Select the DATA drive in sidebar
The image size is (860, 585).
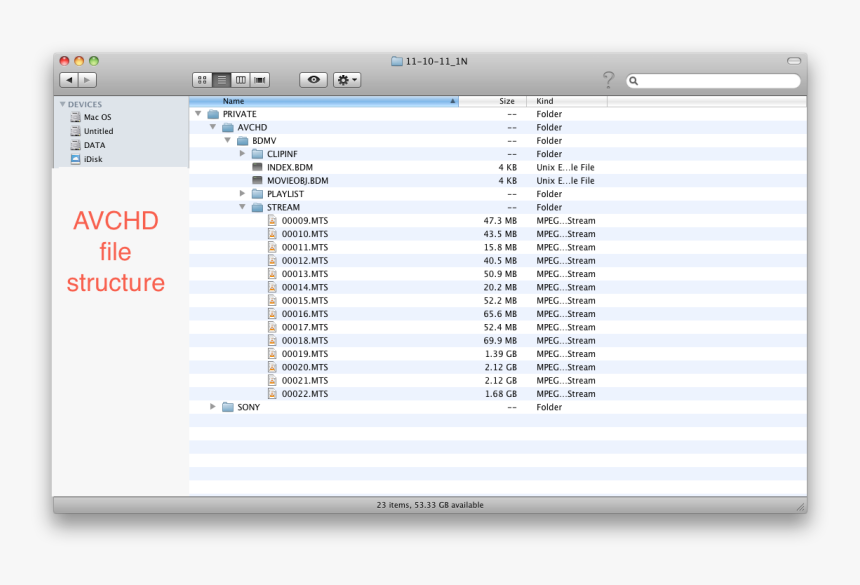coord(94,145)
